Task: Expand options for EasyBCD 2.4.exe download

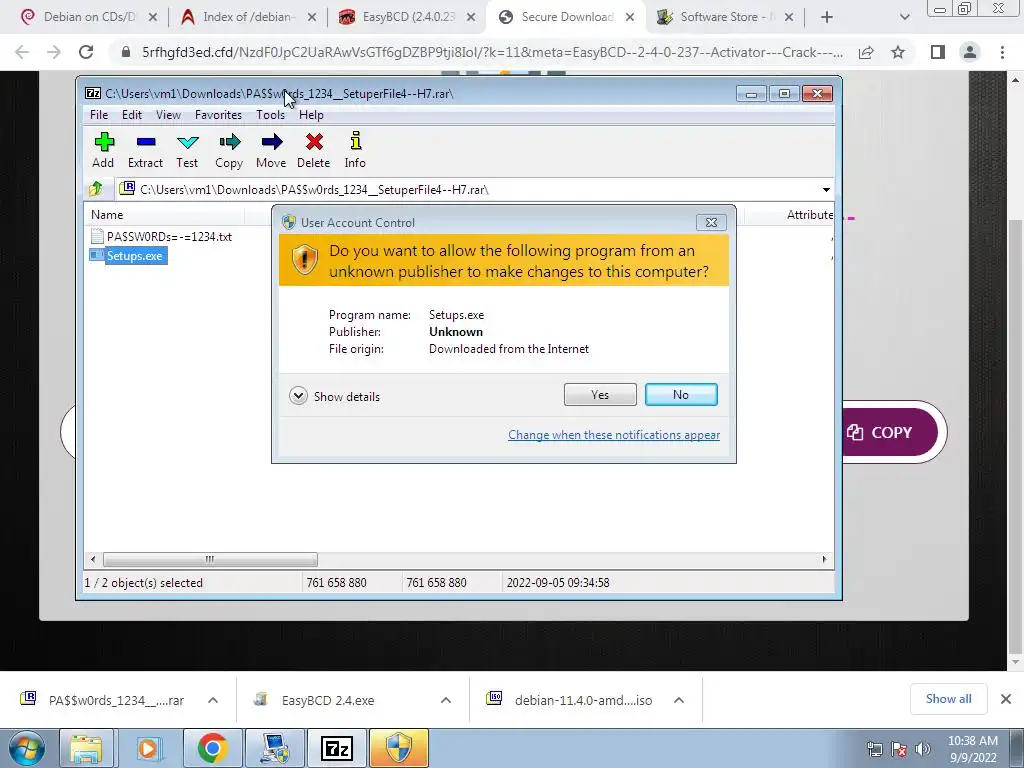Action: point(446,700)
